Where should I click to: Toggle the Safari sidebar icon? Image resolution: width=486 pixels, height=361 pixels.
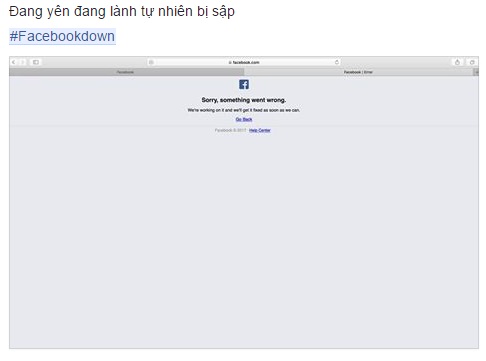[x=36, y=62]
